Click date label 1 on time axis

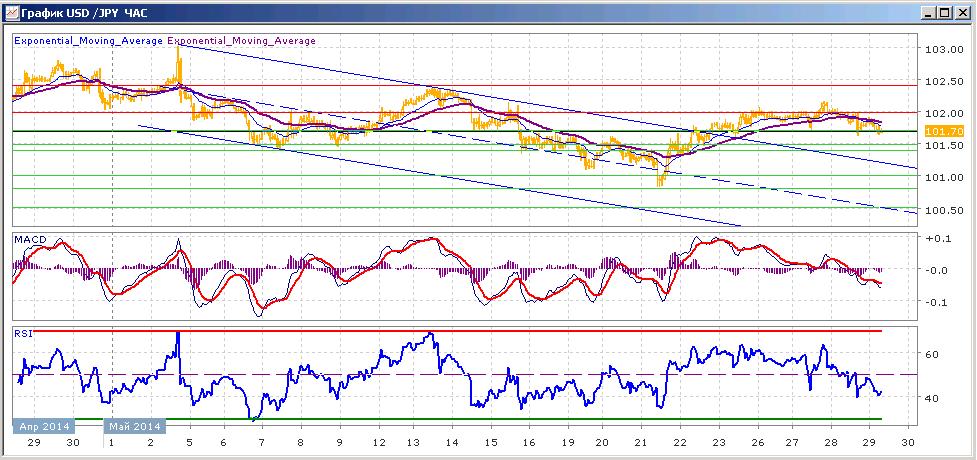pos(112,443)
